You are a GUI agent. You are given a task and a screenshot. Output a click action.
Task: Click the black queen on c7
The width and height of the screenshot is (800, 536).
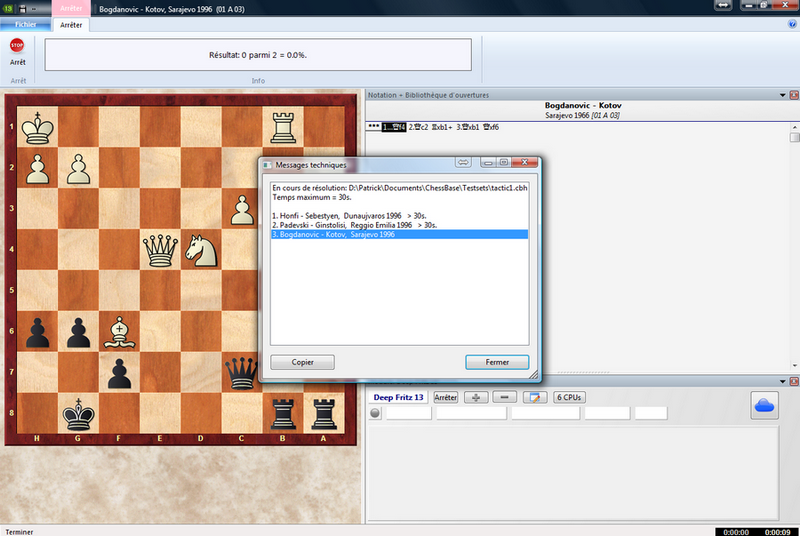click(242, 373)
